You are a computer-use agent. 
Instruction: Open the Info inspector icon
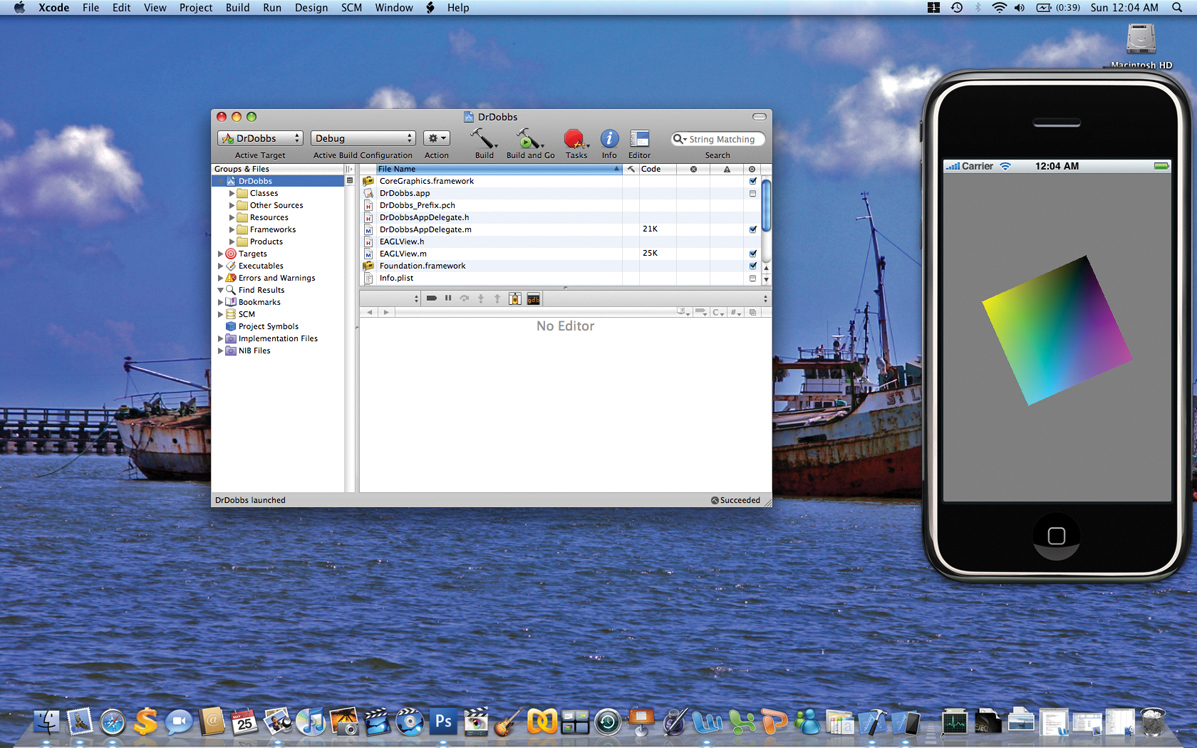click(609, 139)
